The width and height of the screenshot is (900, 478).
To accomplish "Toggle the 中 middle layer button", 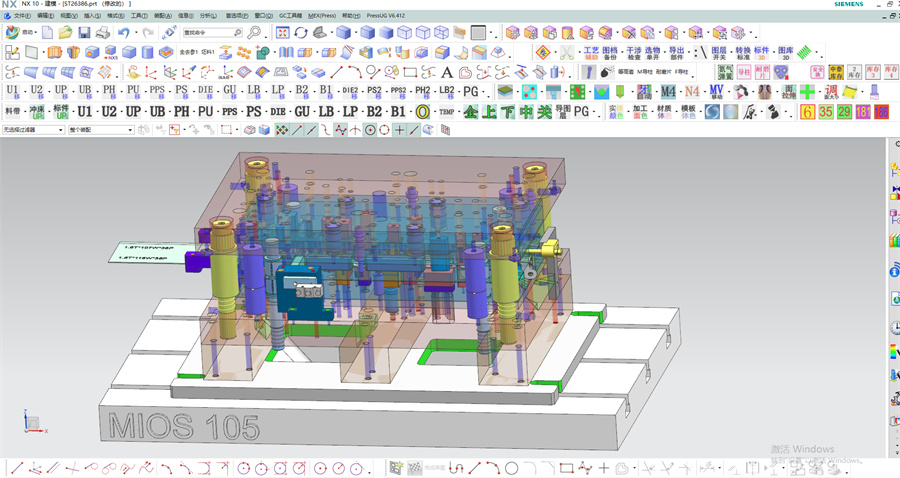I will 526,111.
